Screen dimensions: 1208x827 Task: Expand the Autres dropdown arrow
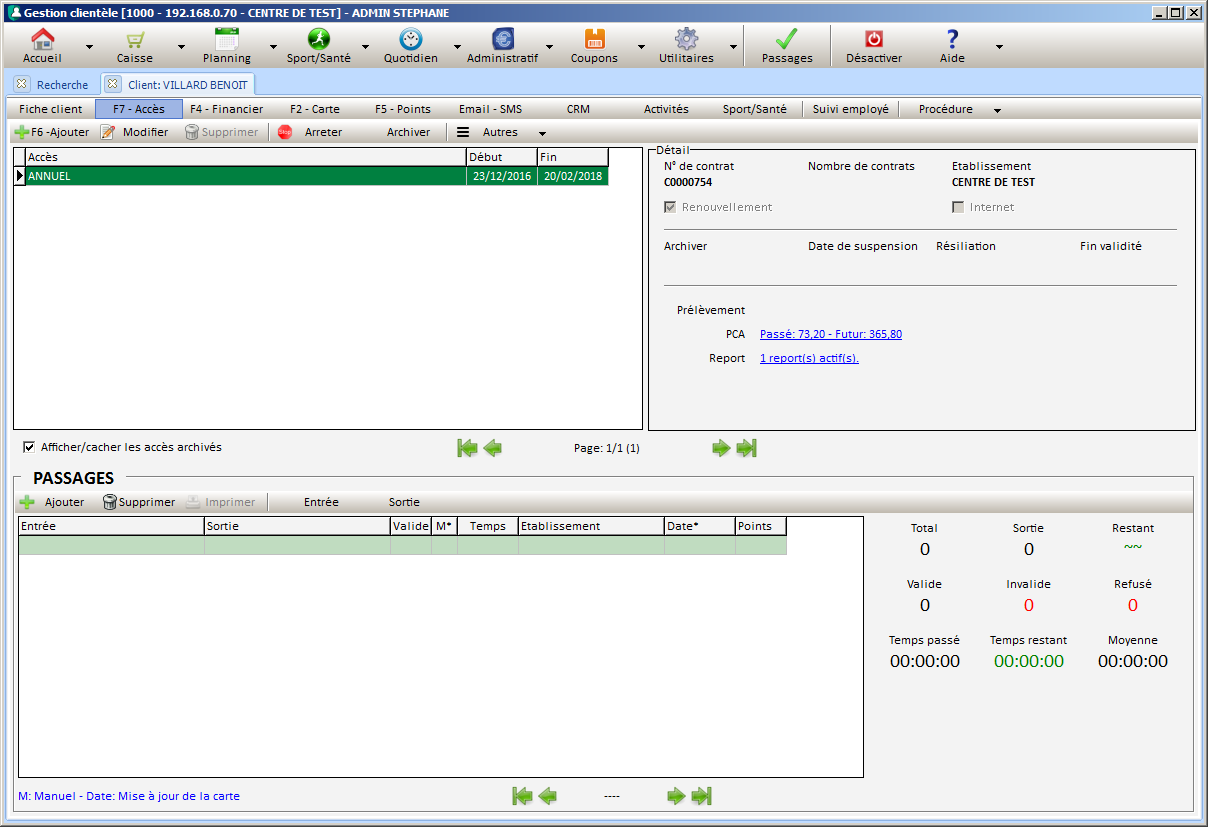pyautogui.click(x=542, y=133)
